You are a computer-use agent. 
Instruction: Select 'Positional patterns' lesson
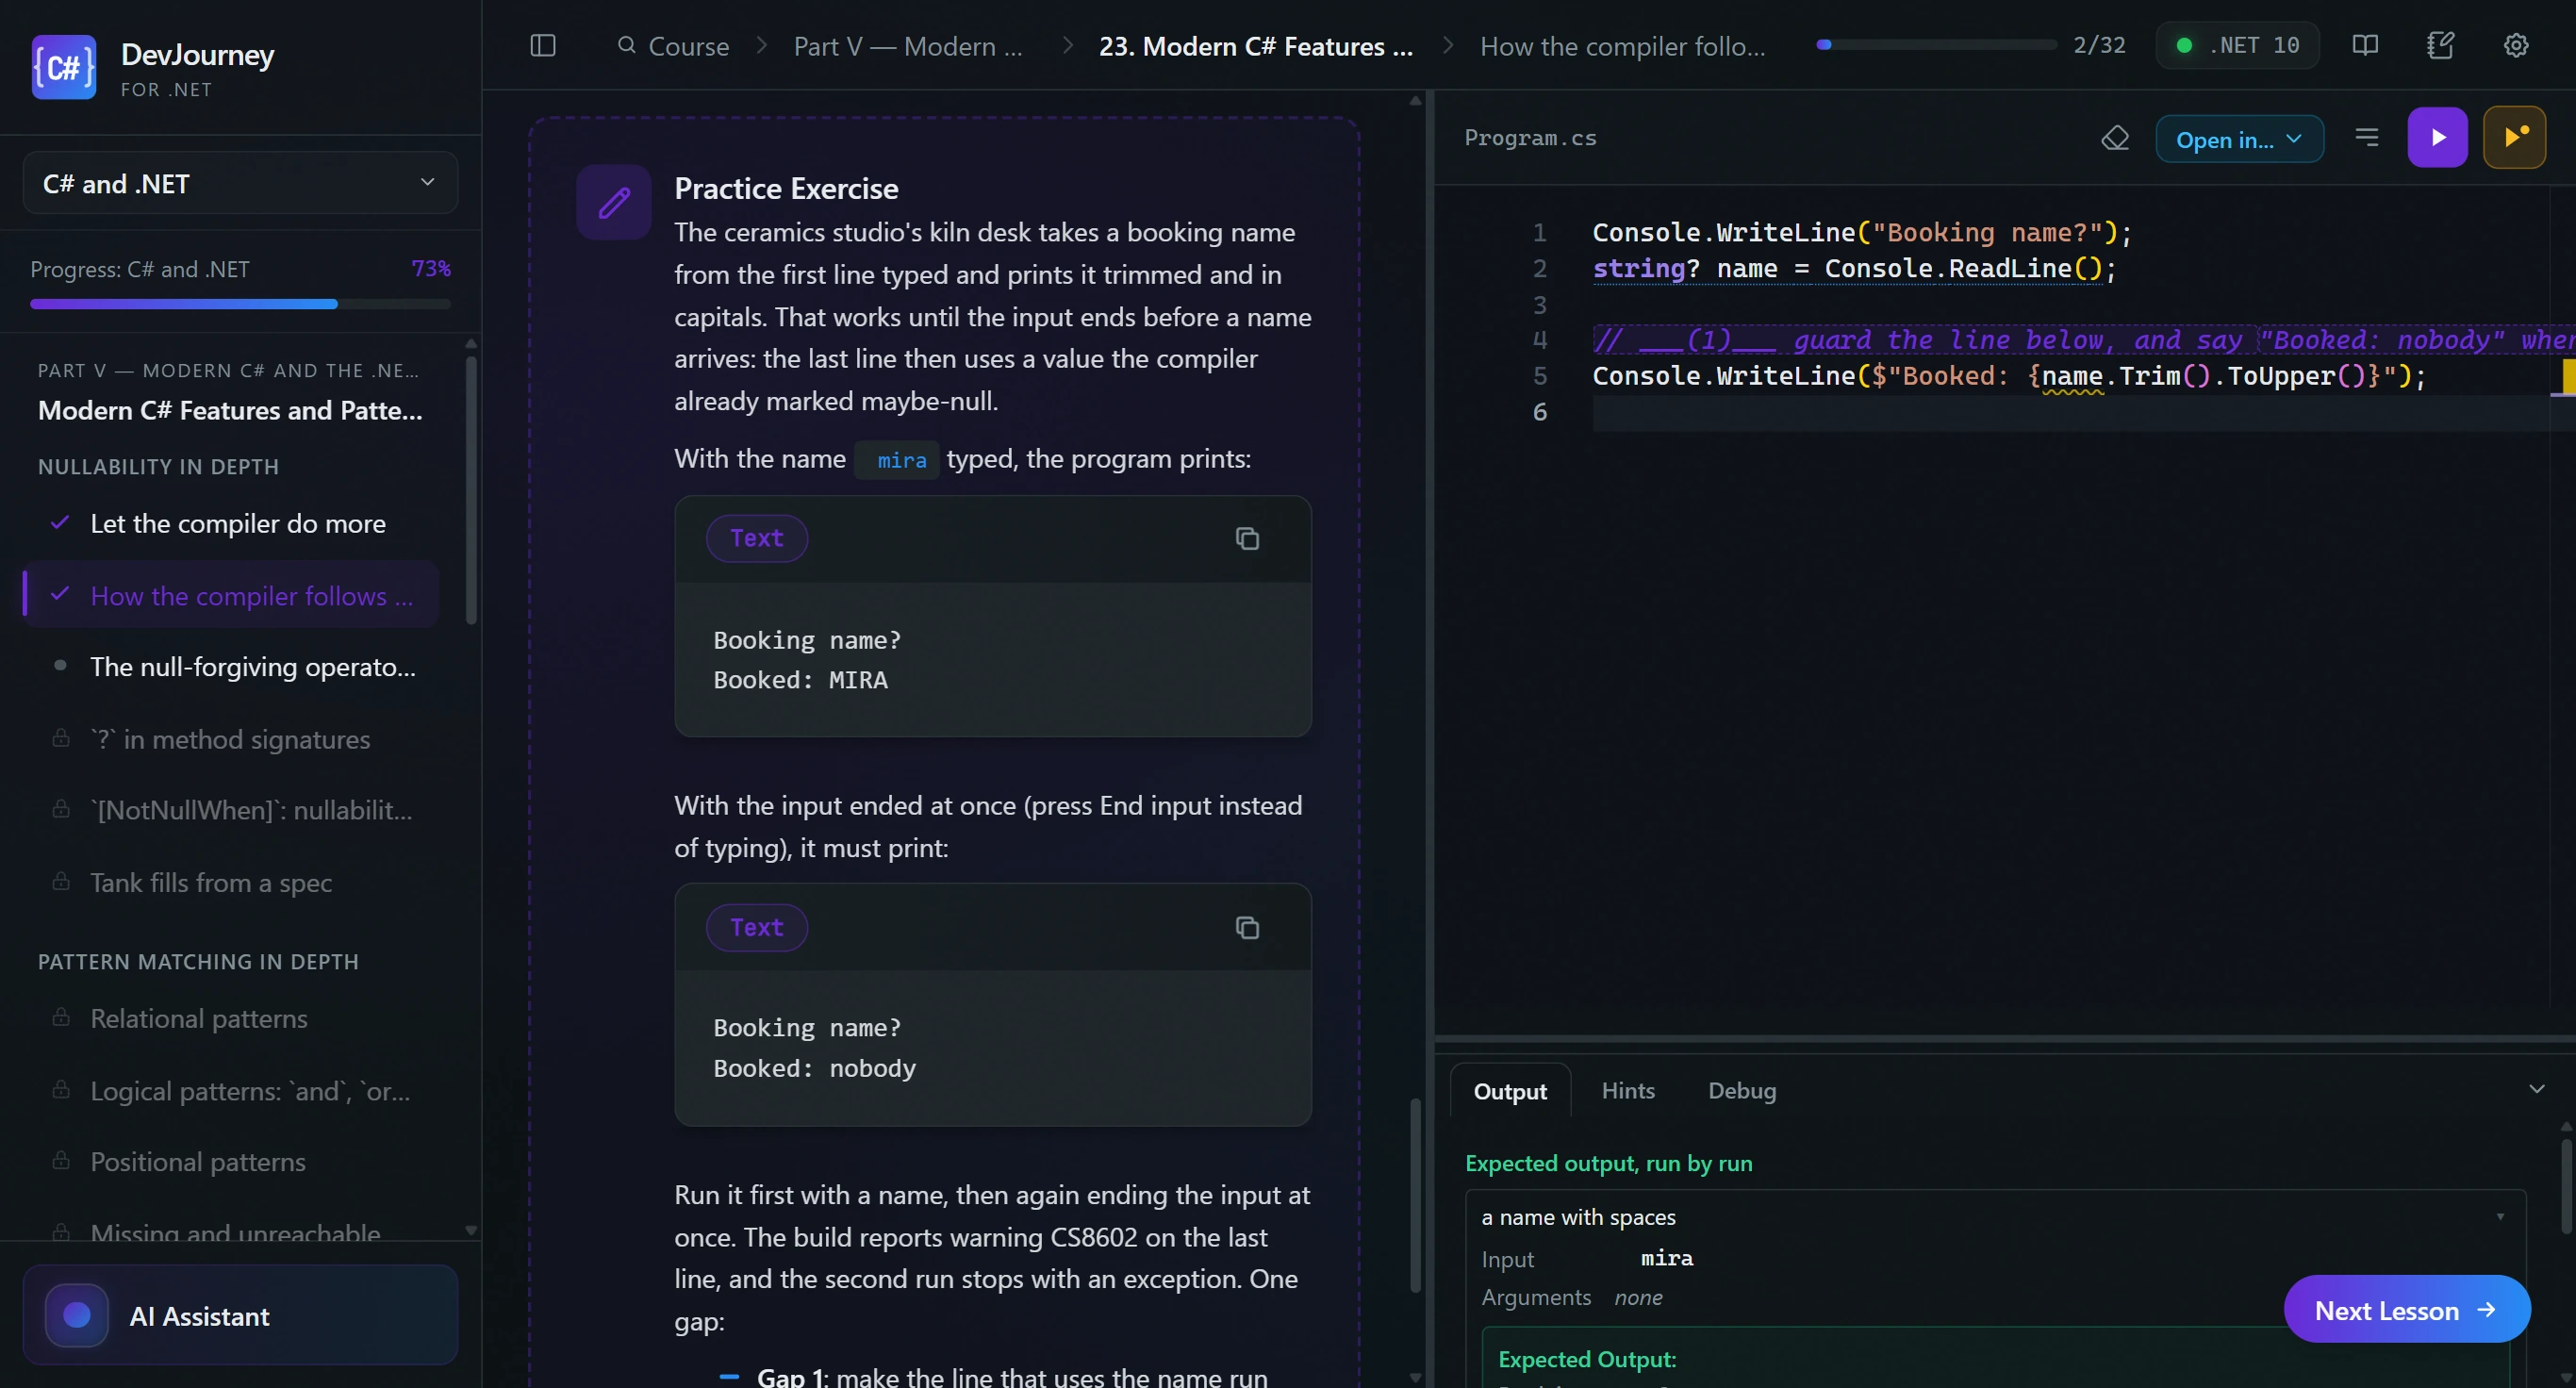point(231,1162)
